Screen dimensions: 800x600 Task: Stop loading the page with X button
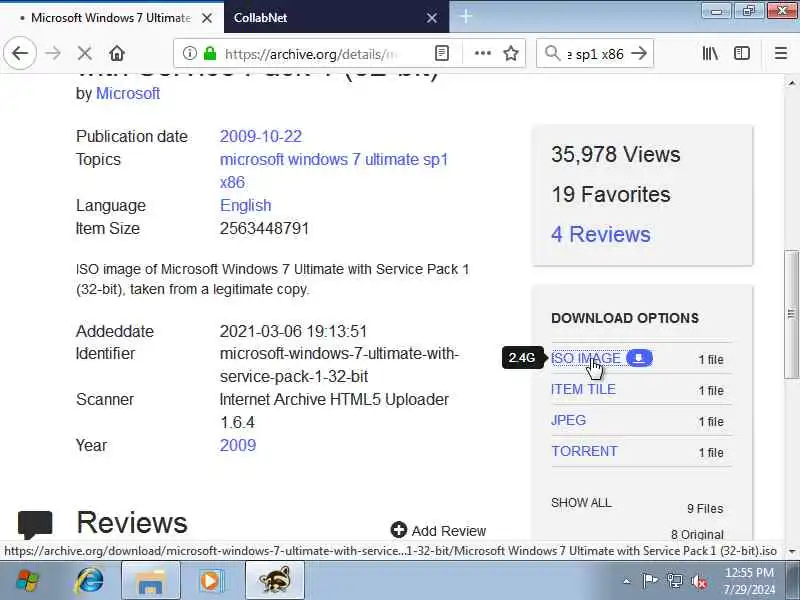click(85, 53)
